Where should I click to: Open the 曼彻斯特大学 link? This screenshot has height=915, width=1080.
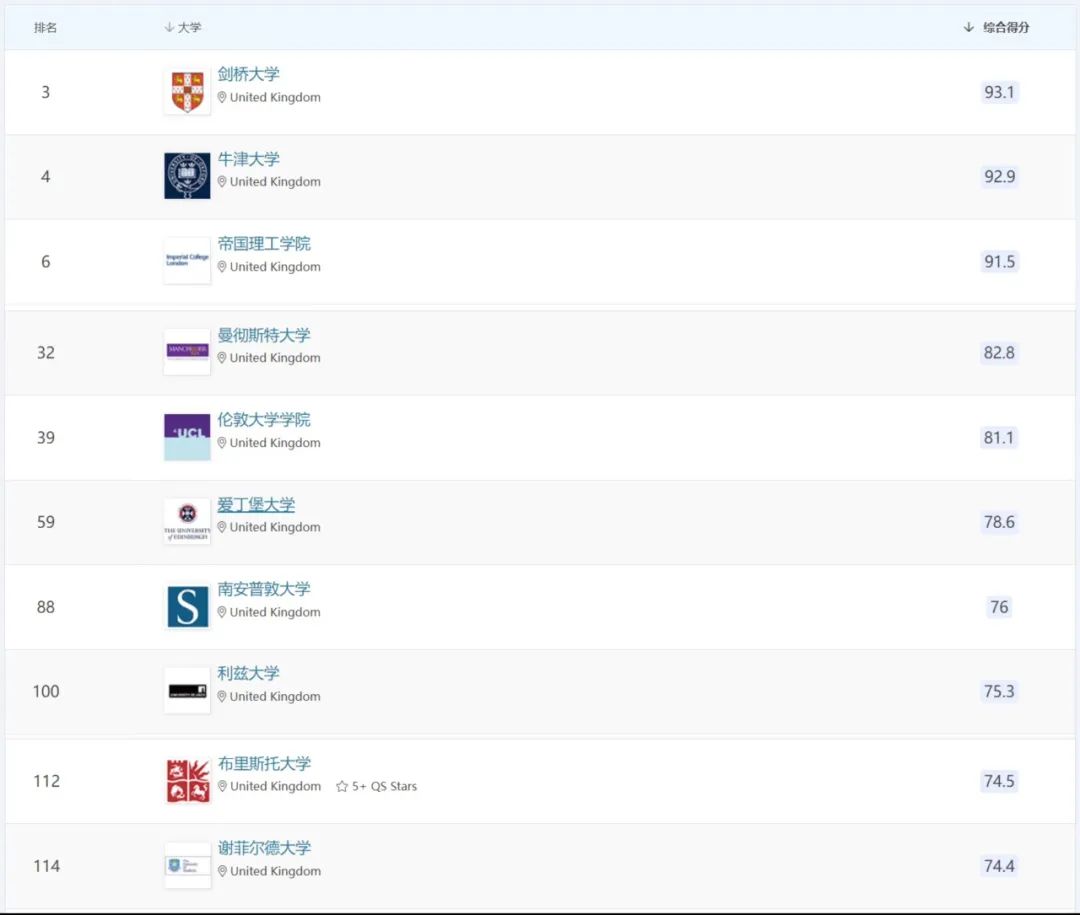[x=264, y=335]
